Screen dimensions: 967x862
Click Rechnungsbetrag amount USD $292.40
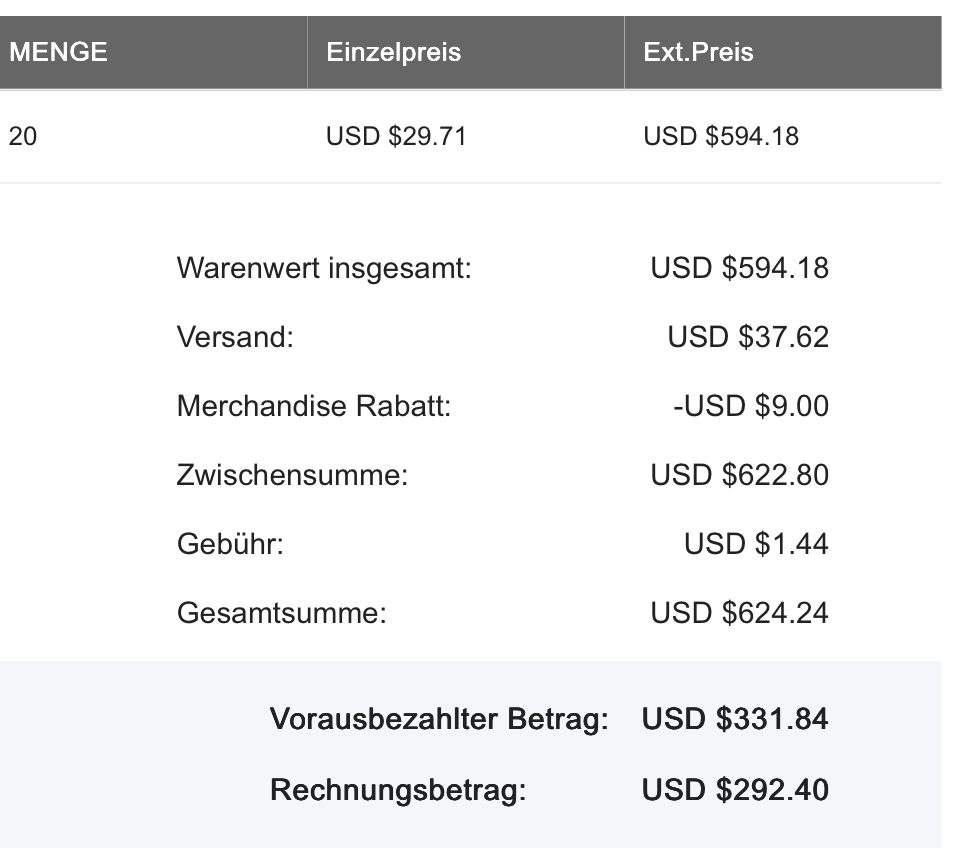[735, 790]
